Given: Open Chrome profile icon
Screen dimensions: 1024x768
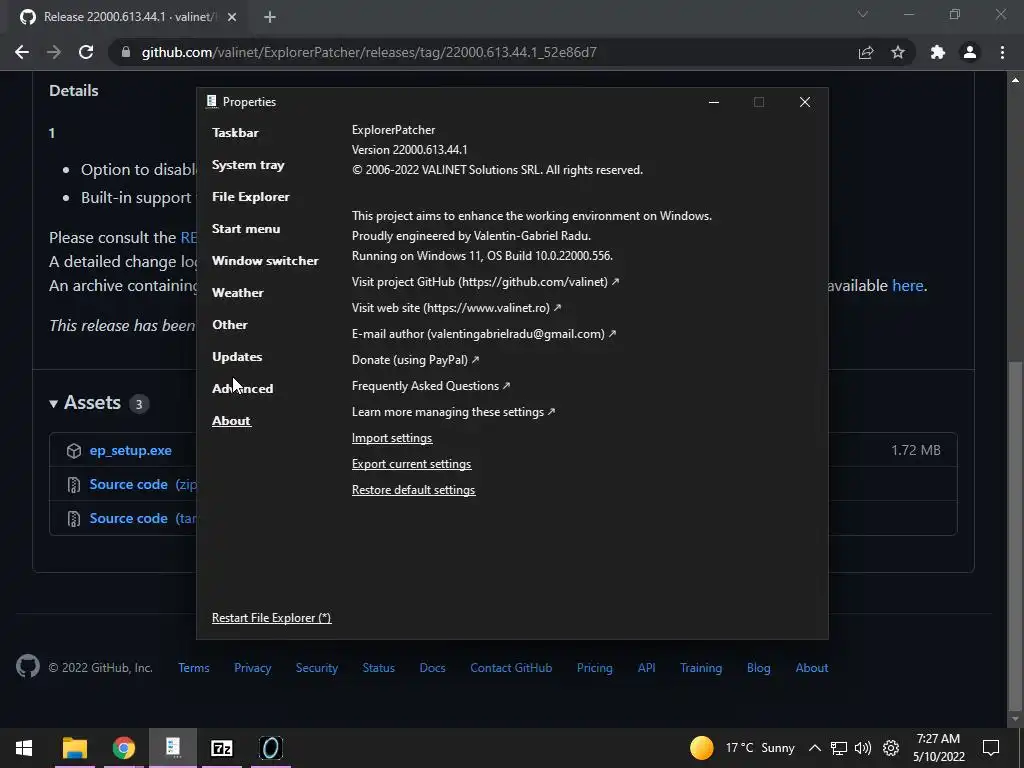Looking at the screenshot, I should 970,52.
